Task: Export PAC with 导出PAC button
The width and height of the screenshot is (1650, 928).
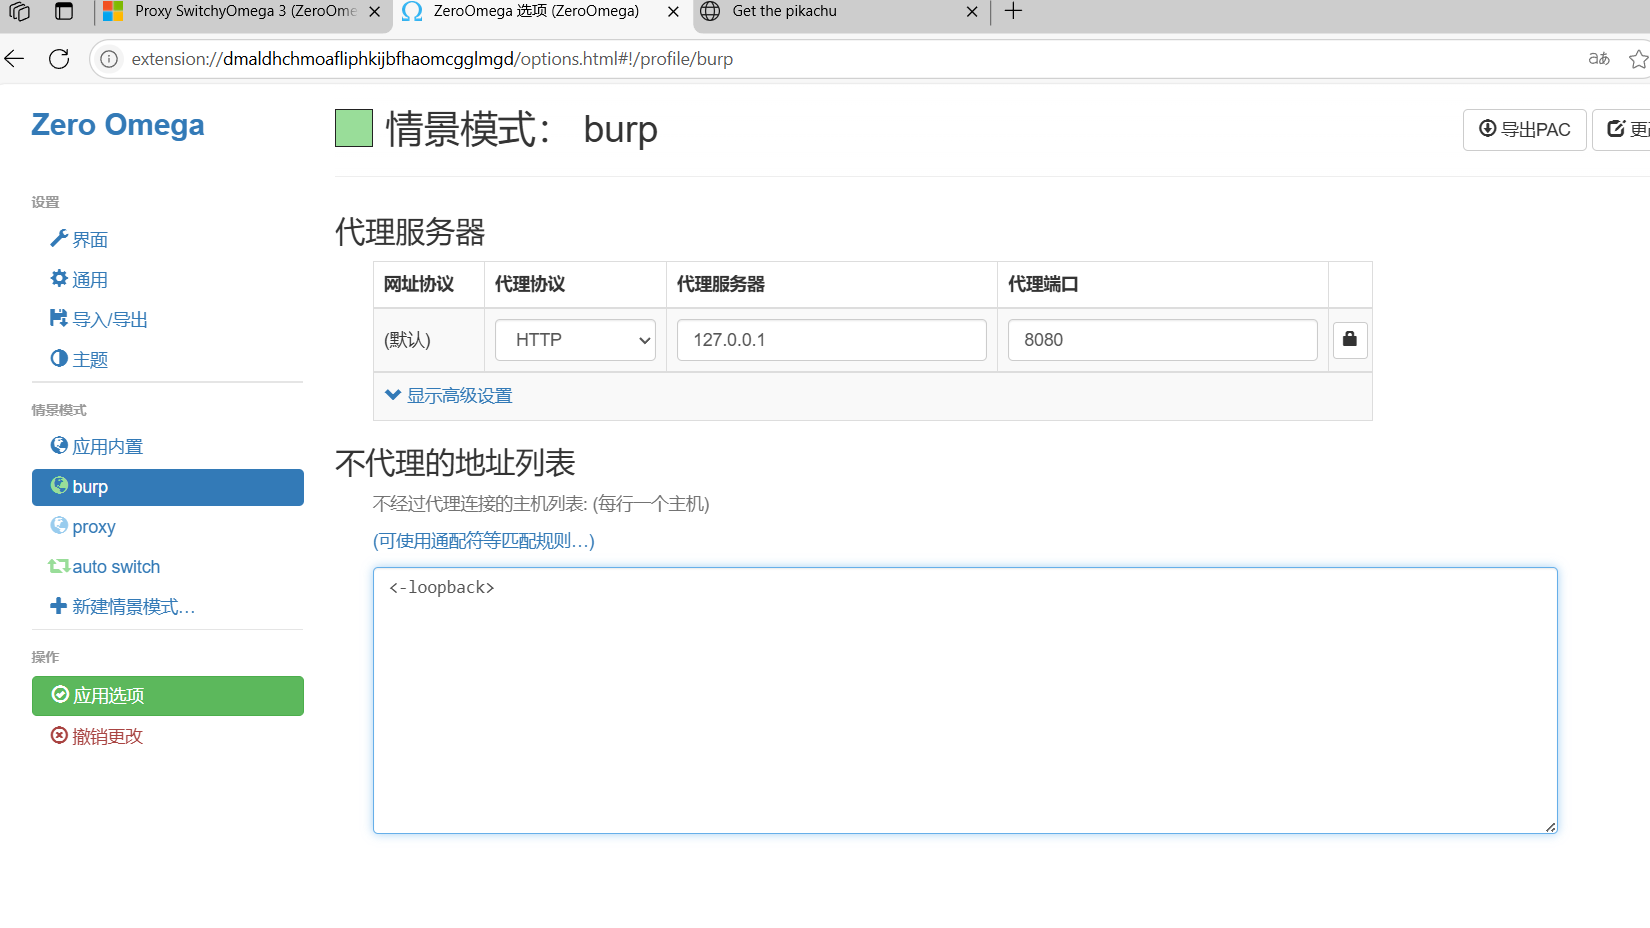Action: pos(1524,130)
